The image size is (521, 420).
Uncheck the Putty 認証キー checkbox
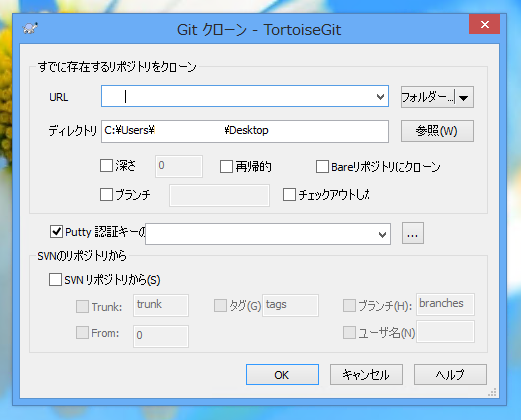56,231
